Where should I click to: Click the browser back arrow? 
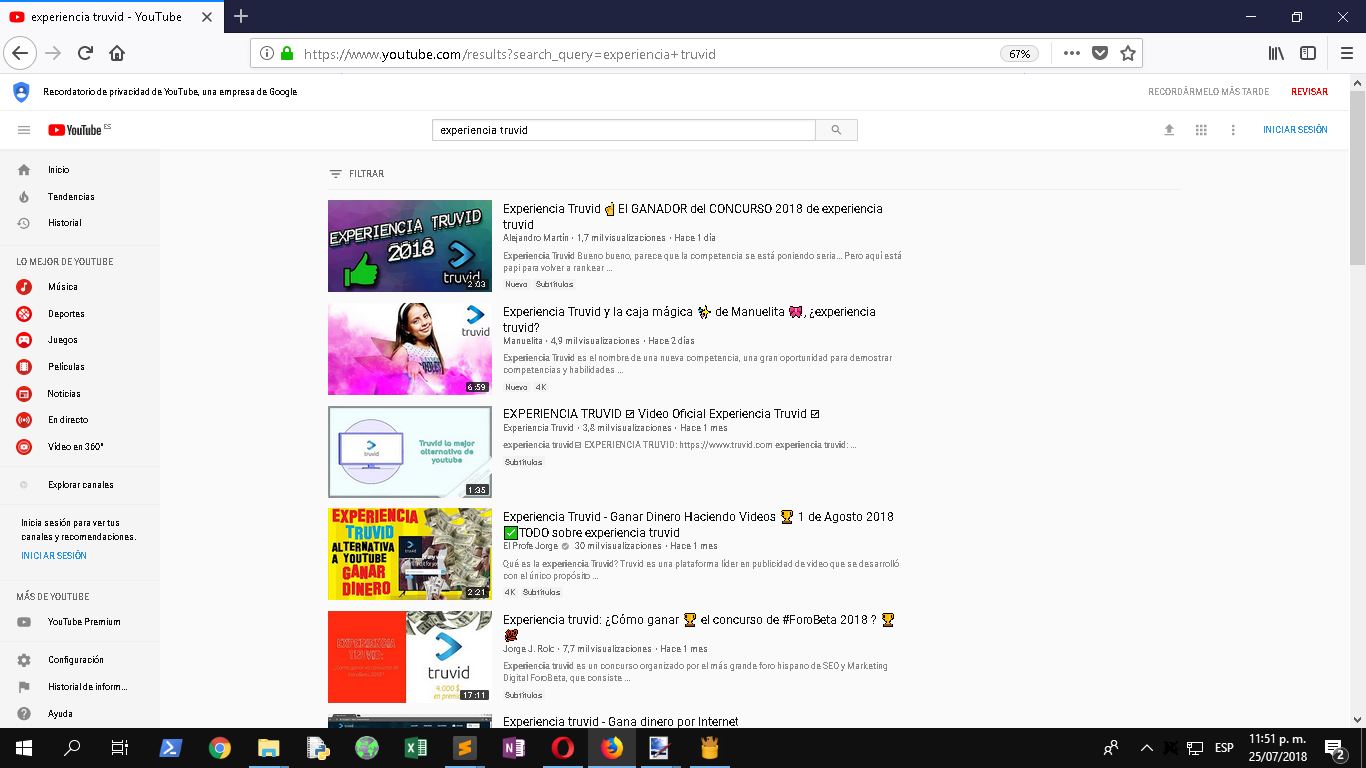tap(20, 53)
